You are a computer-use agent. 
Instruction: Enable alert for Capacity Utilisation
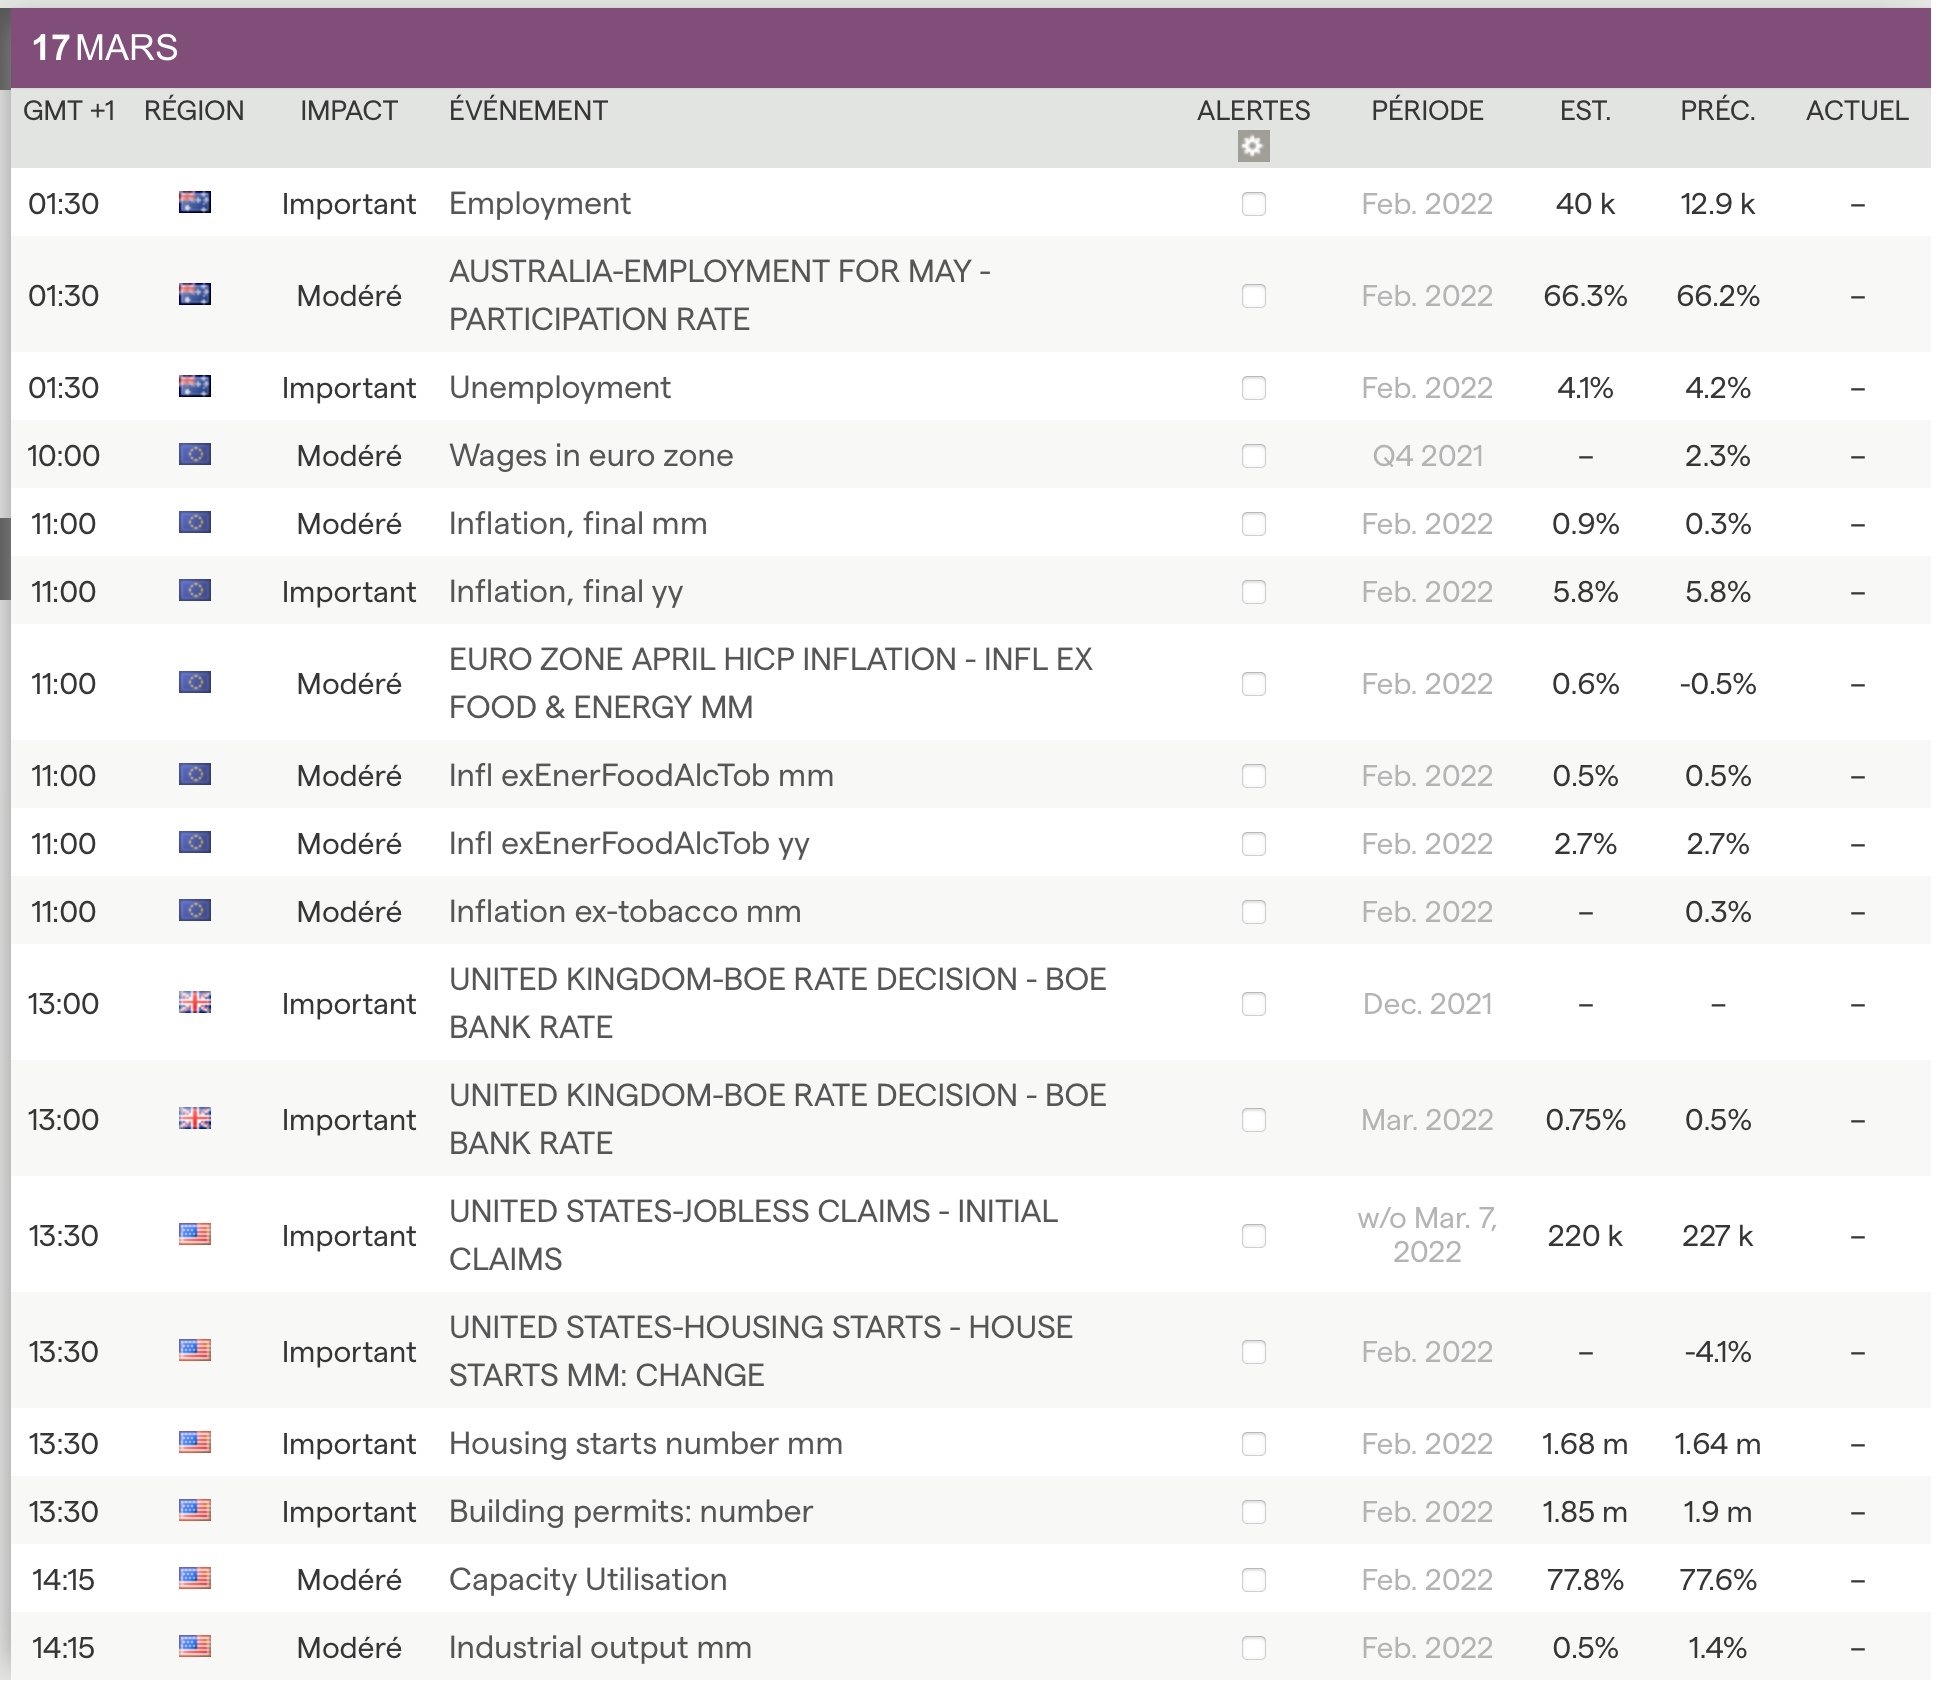[1253, 1580]
